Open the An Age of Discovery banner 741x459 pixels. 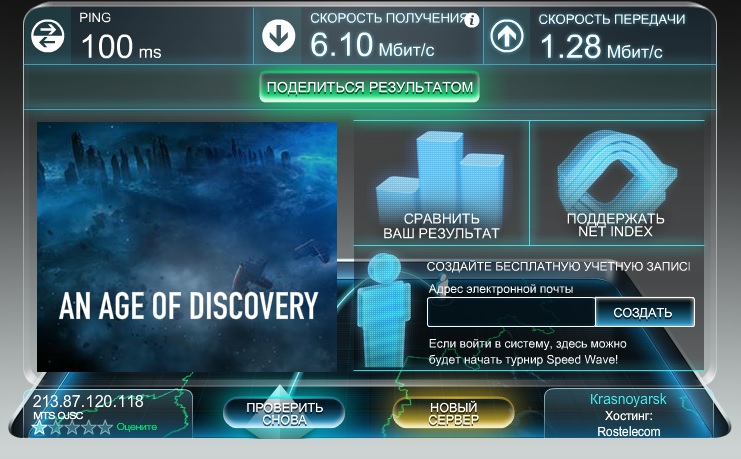[x=187, y=246]
